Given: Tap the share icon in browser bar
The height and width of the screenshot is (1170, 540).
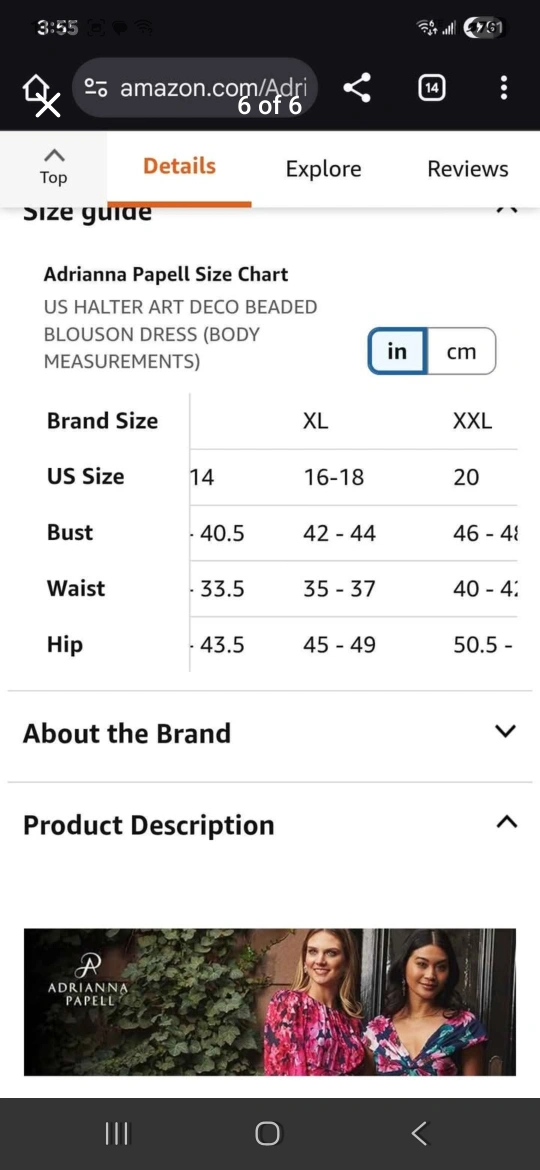Looking at the screenshot, I should [x=357, y=88].
